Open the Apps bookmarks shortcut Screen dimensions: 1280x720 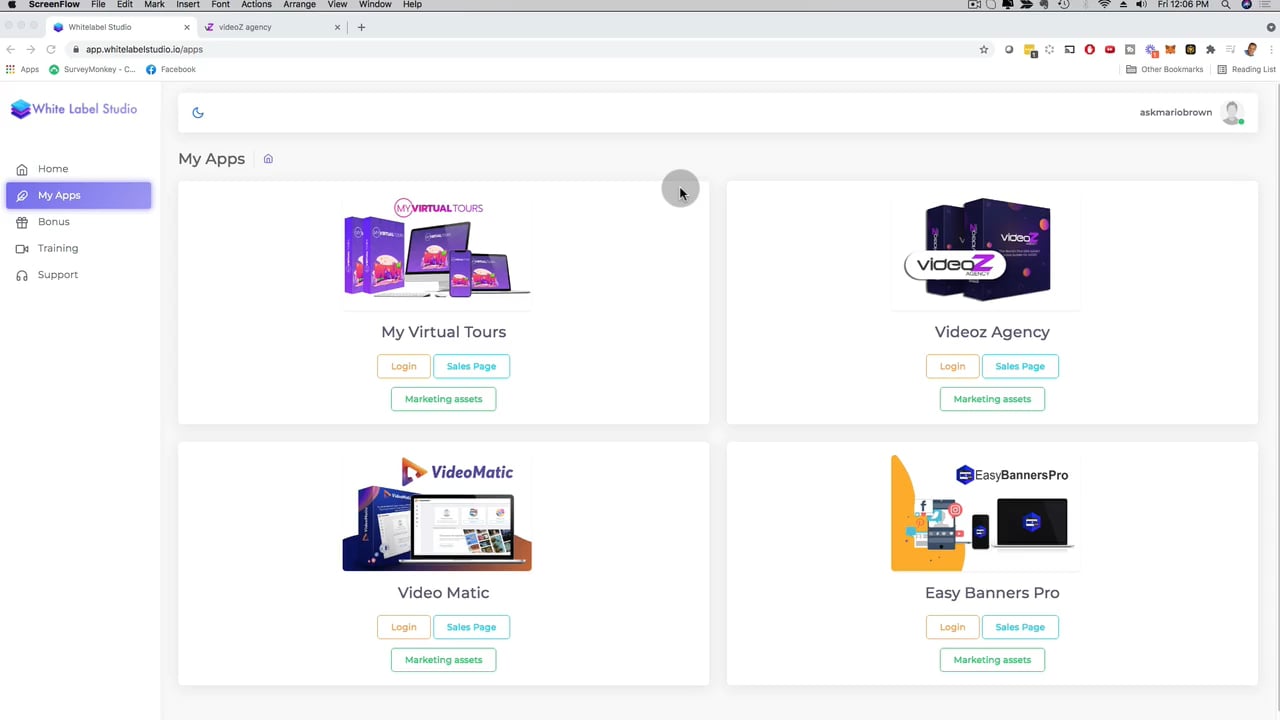(x=22, y=70)
